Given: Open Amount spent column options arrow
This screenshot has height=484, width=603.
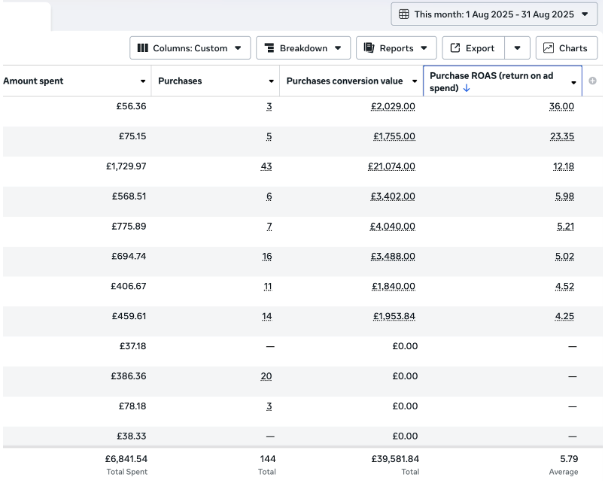Looking at the screenshot, I should [x=143, y=81].
